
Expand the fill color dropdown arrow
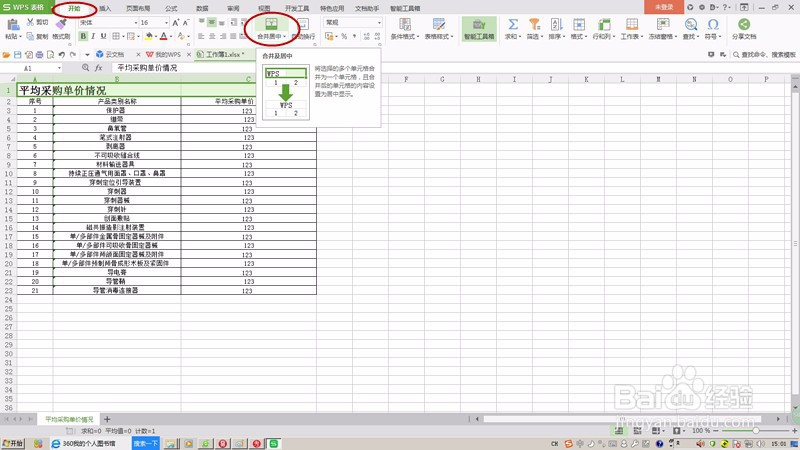click(x=156, y=37)
